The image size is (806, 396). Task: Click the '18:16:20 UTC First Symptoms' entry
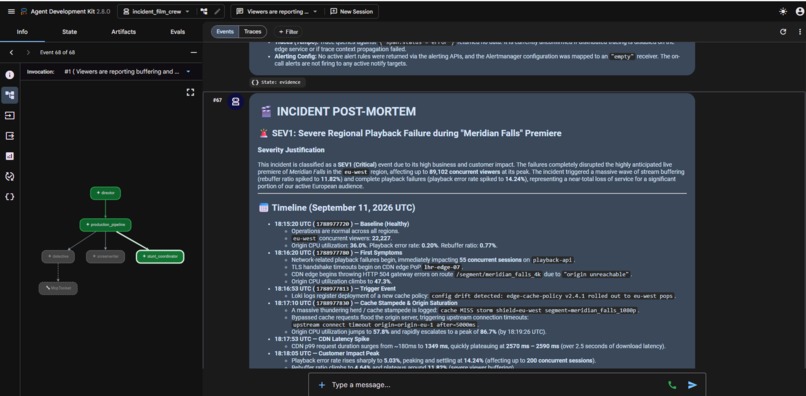click(338, 253)
